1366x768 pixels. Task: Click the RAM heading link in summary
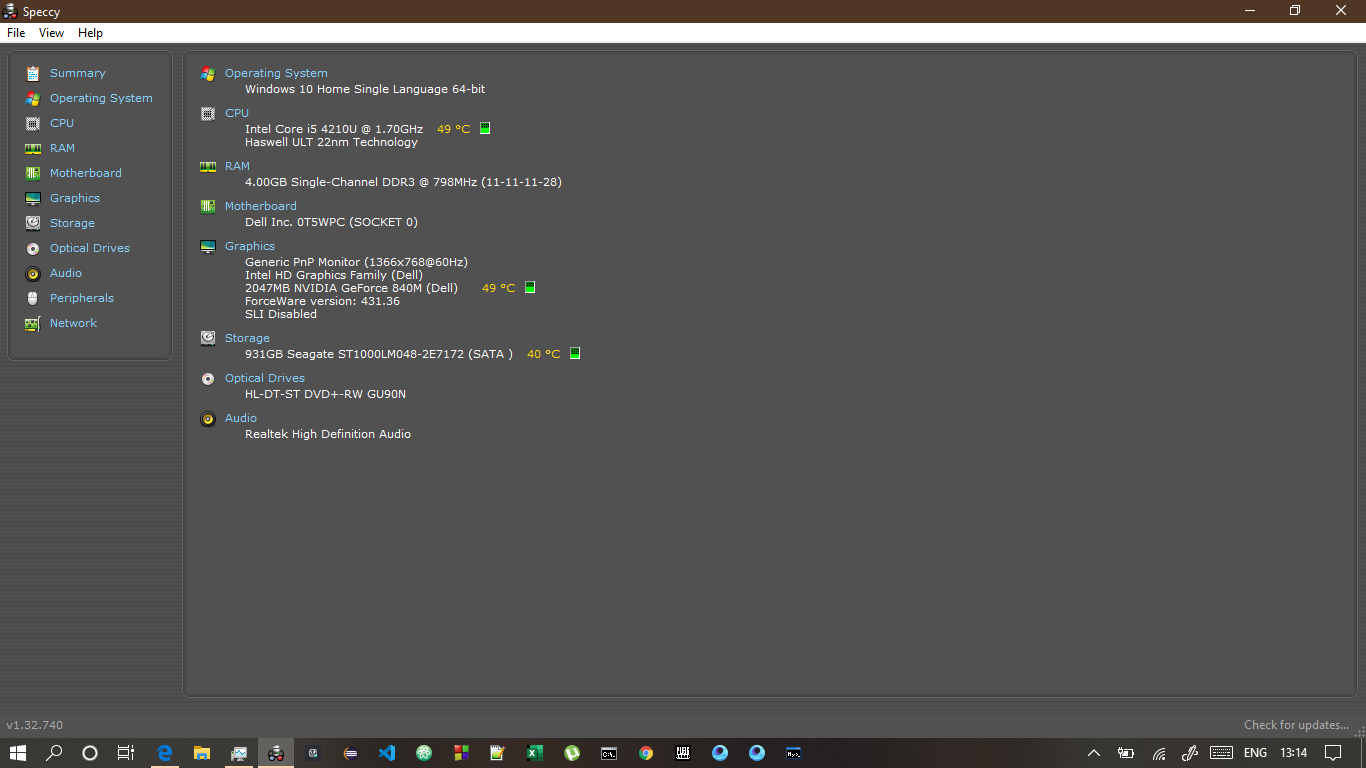[237, 166]
